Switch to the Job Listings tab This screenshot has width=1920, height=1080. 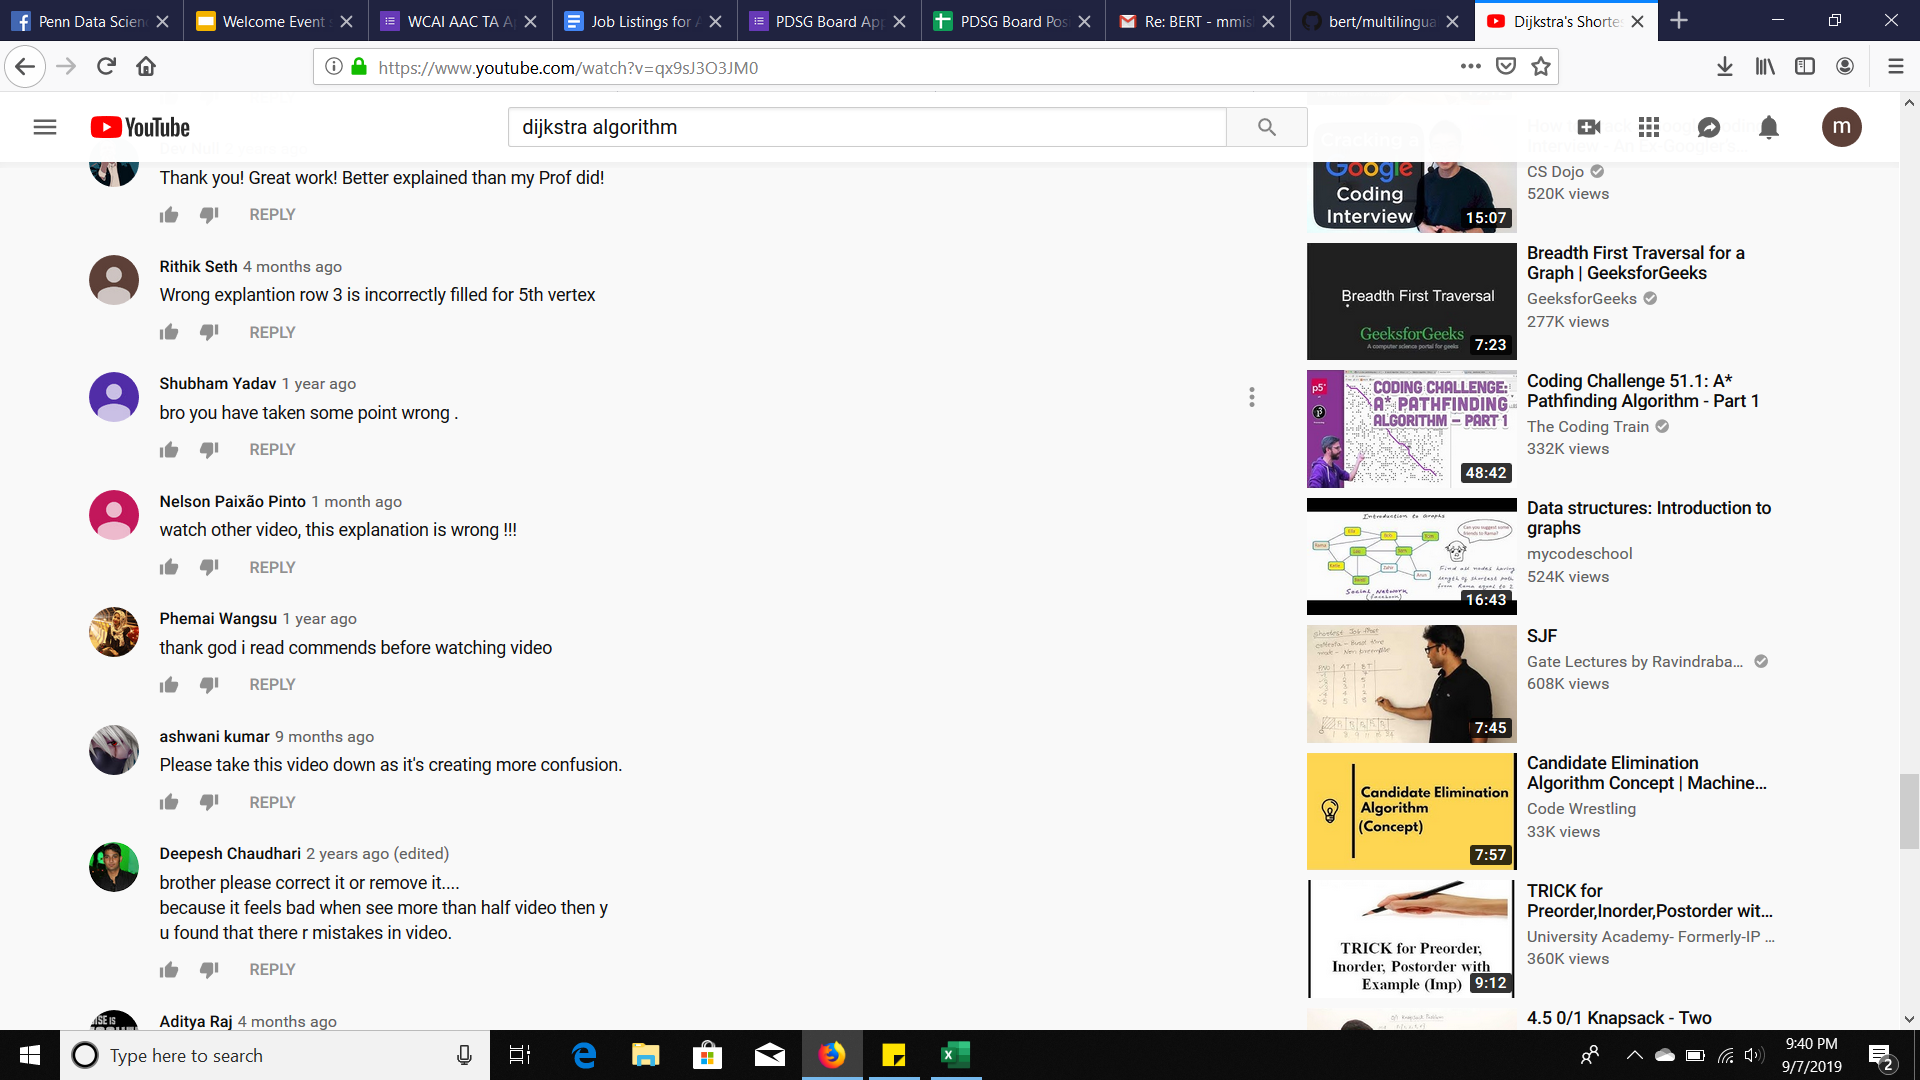click(640, 21)
